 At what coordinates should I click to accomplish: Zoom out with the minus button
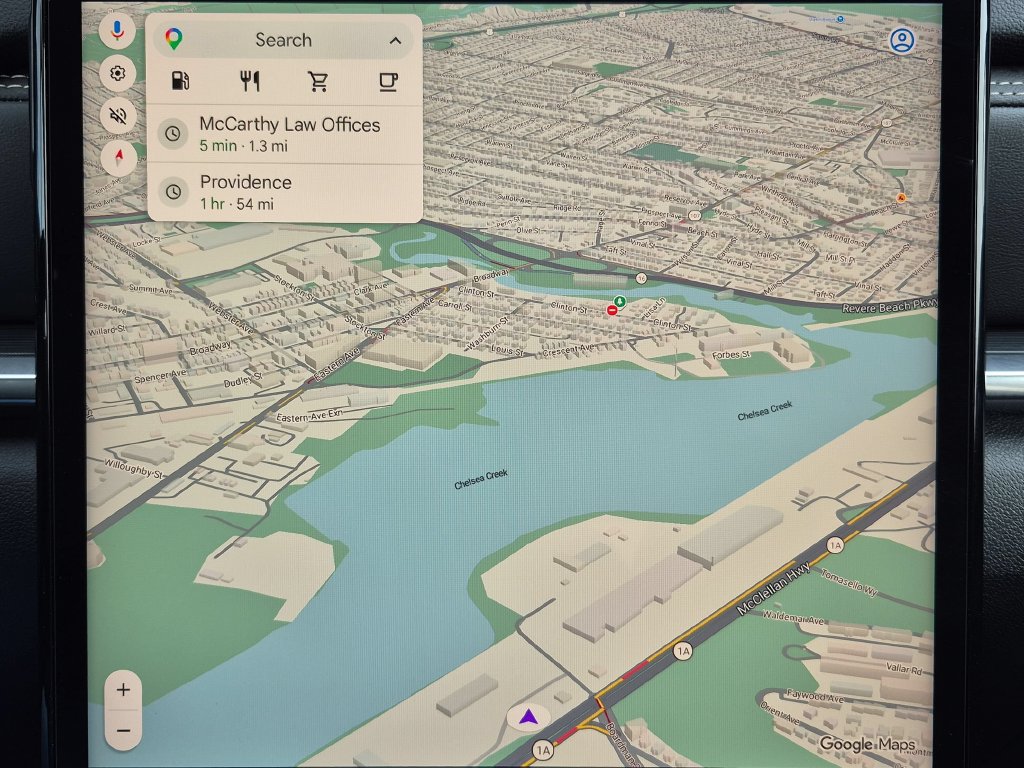click(x=123, y=731)
